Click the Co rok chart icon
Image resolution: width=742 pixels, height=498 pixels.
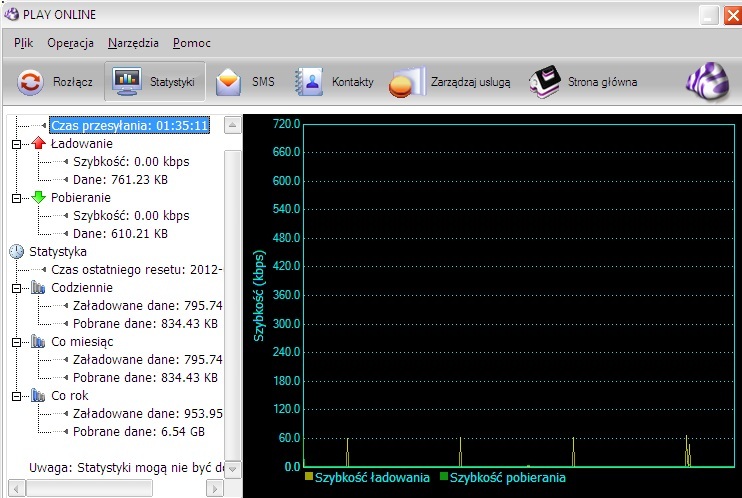click(x=38, y=395)
